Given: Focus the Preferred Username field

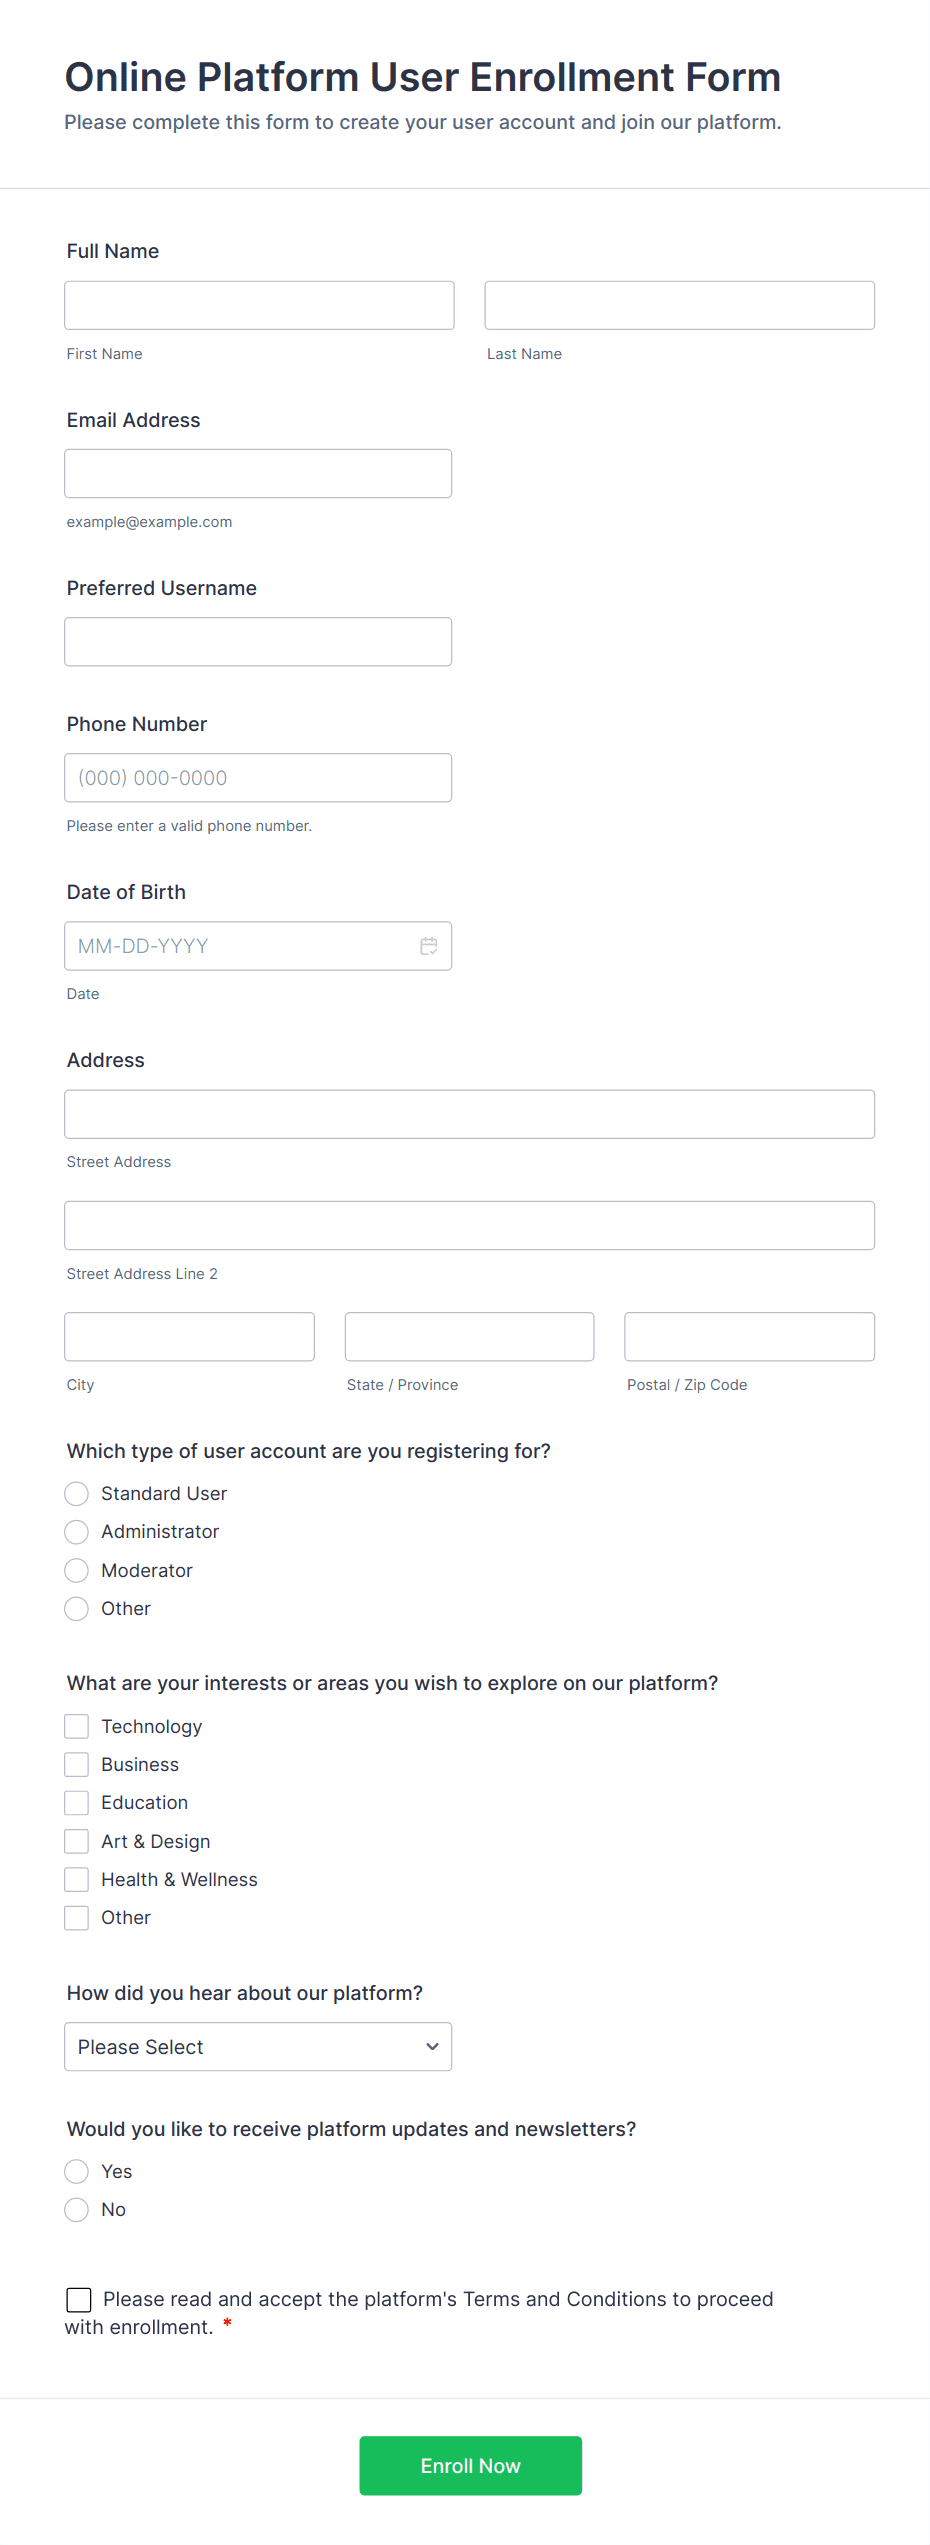Looking at the screenshot, I should click(x=258, y=641).
